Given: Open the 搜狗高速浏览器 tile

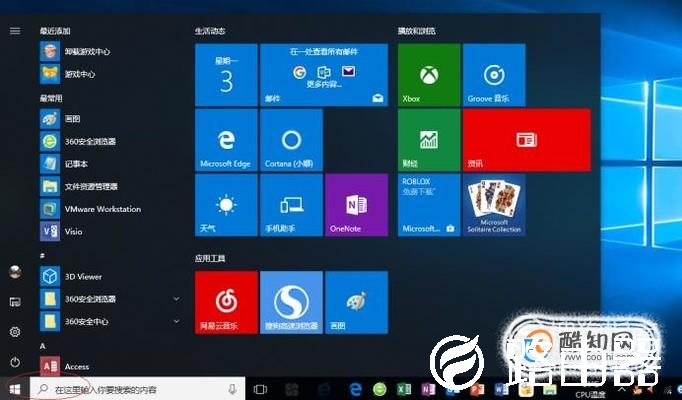Looking at the screenshot, I should pos(291,302).
